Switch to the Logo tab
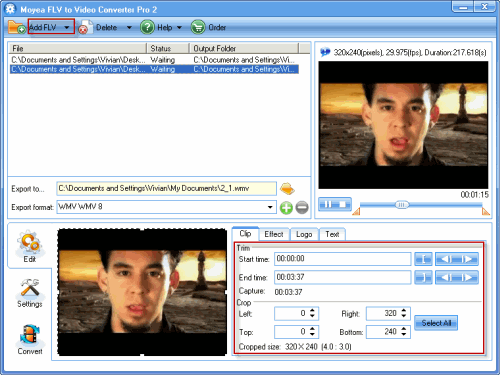Image resolution: width=500 pixels, height=375 pixels. tap(304, 234)
